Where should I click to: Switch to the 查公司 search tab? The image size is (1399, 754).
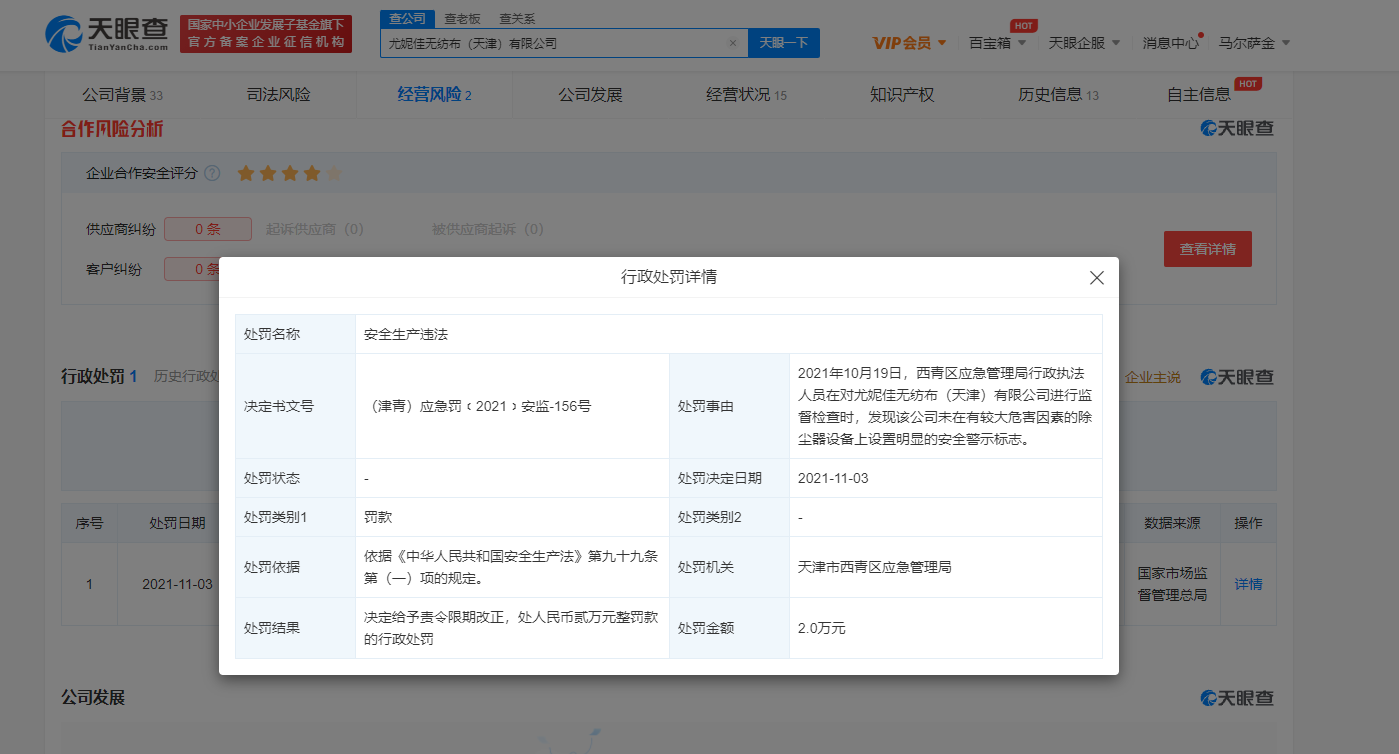pyautogui.click(x=407, y=18)
